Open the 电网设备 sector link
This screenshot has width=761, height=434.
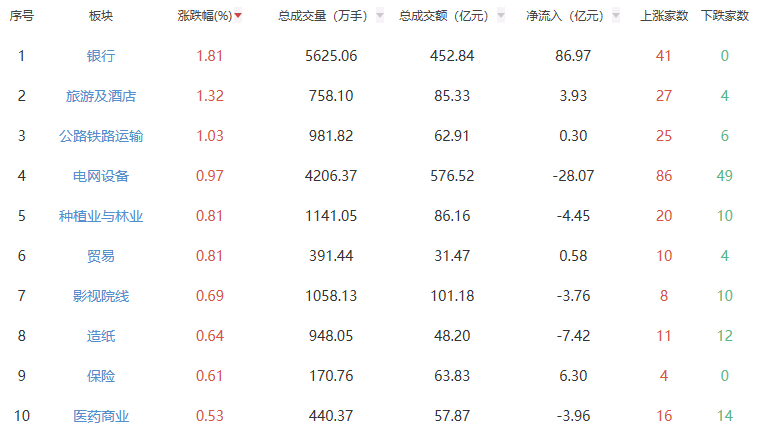(101, 176)
